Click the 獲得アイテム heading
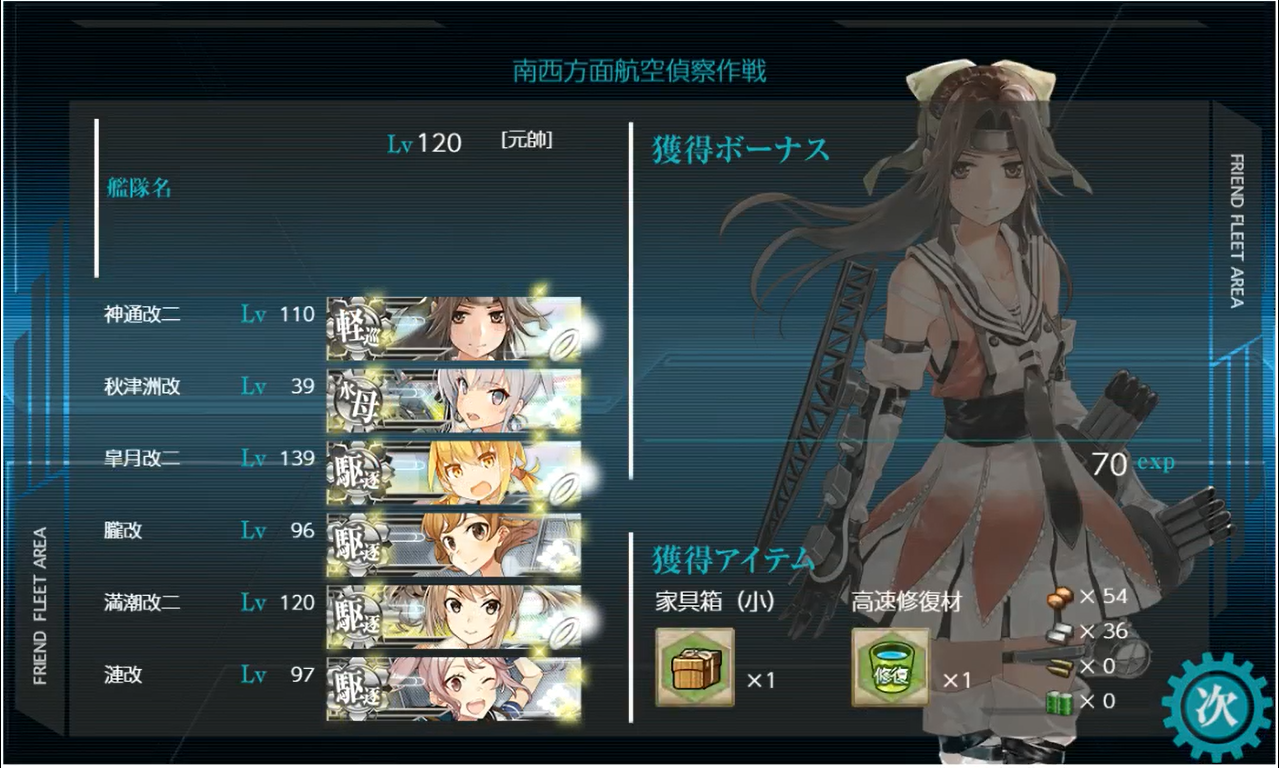This screenshot has height=768, width=1279. tap(733, 560)
